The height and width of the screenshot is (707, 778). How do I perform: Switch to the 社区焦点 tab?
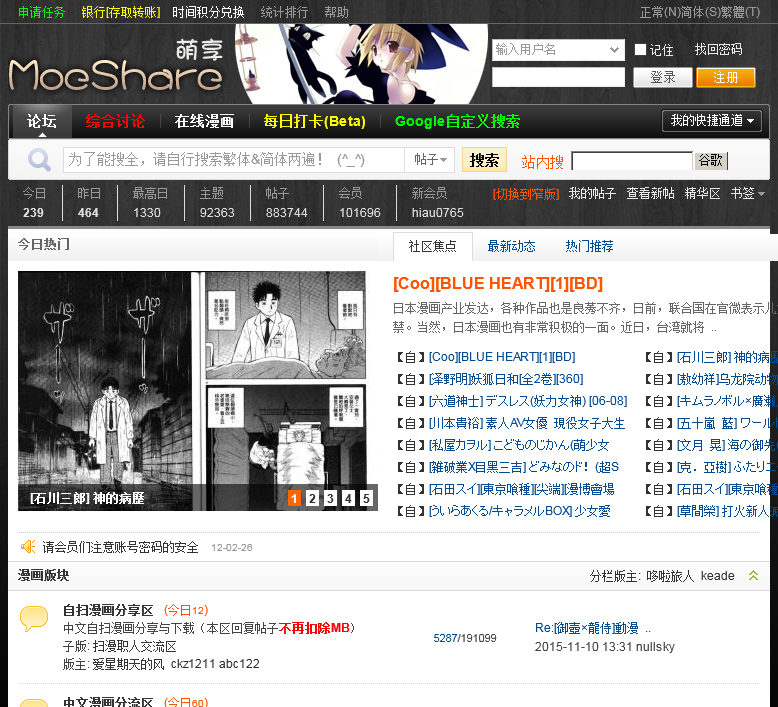pos(433,246)
